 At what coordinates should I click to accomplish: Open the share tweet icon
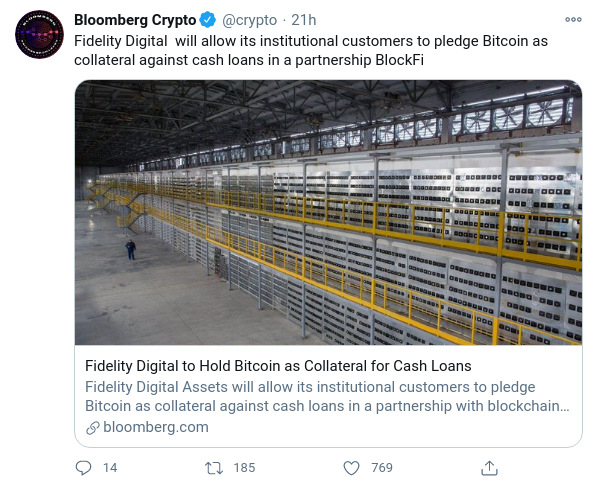point(489,468)
